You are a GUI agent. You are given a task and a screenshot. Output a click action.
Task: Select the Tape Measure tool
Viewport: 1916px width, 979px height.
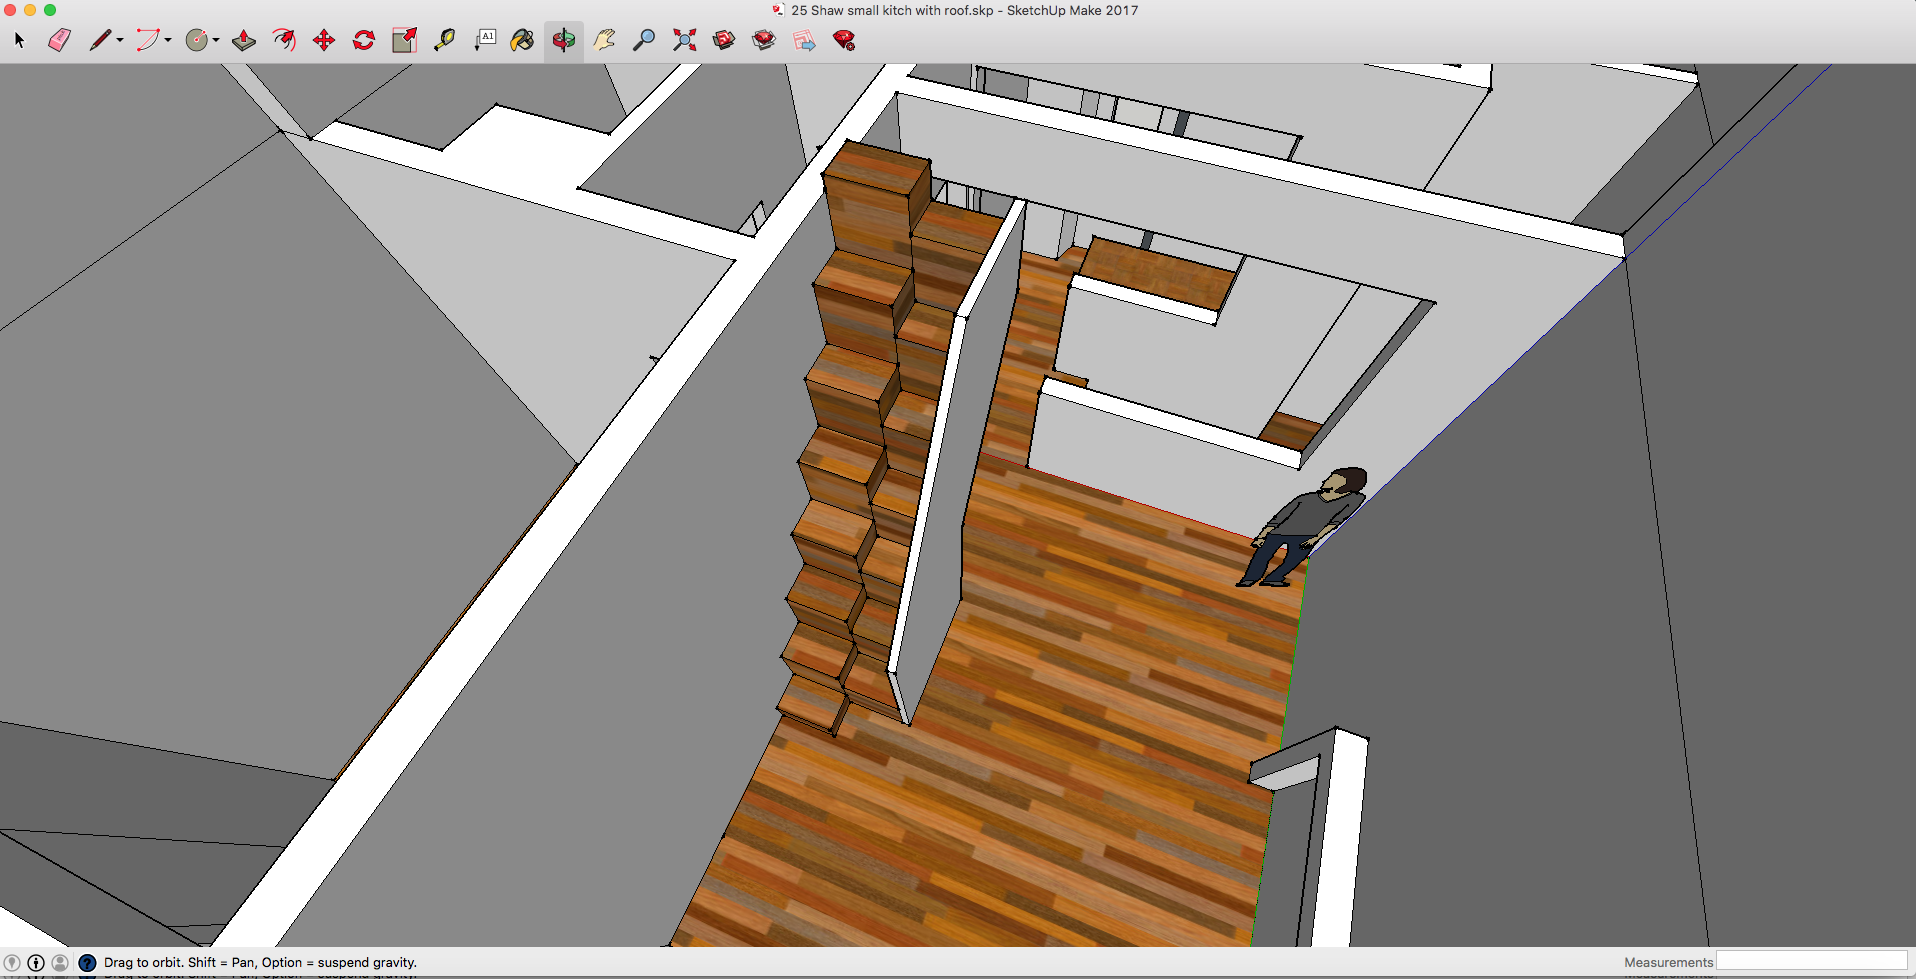point(444,40)
